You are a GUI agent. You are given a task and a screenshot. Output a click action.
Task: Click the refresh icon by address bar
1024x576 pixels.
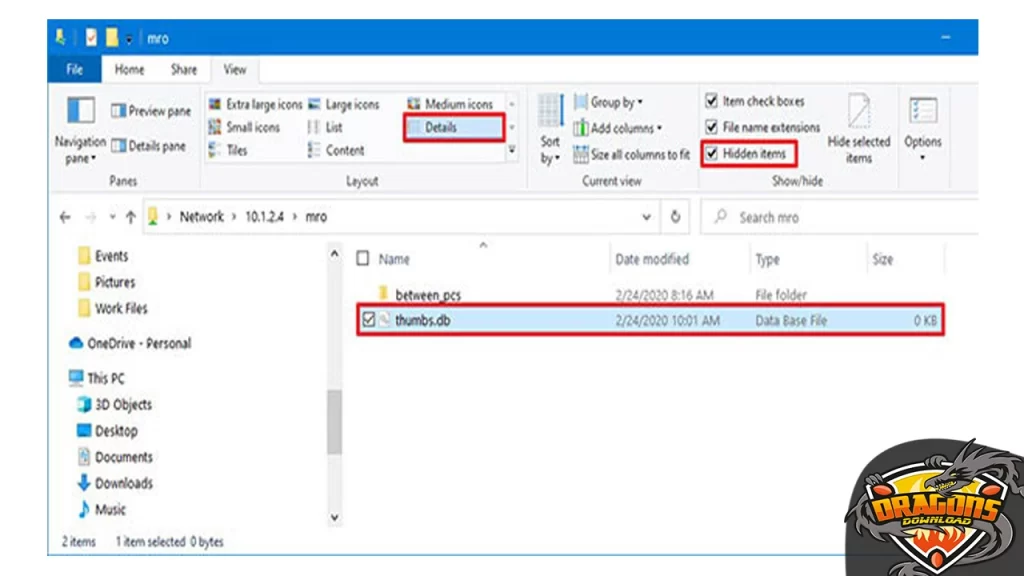[x=676, y=217]
